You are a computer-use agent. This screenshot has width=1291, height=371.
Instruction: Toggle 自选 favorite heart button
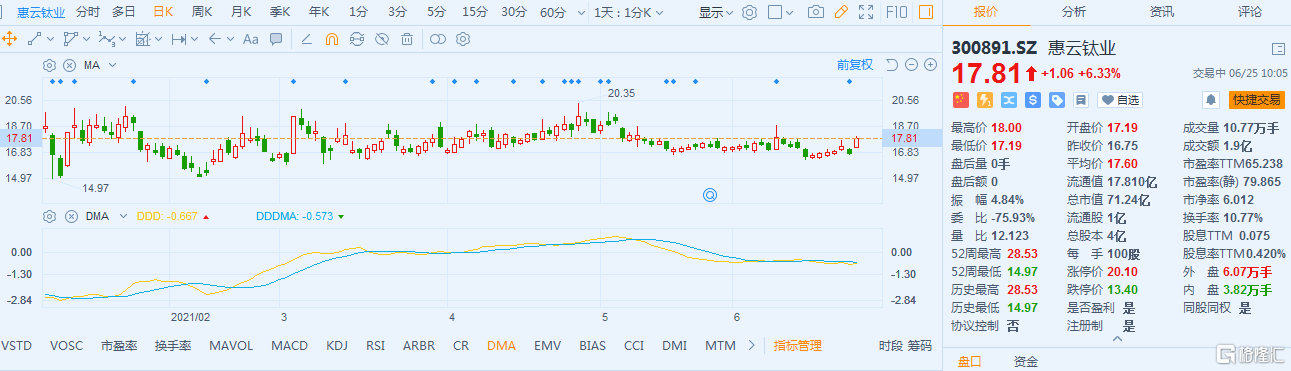tap(1120, 100)
